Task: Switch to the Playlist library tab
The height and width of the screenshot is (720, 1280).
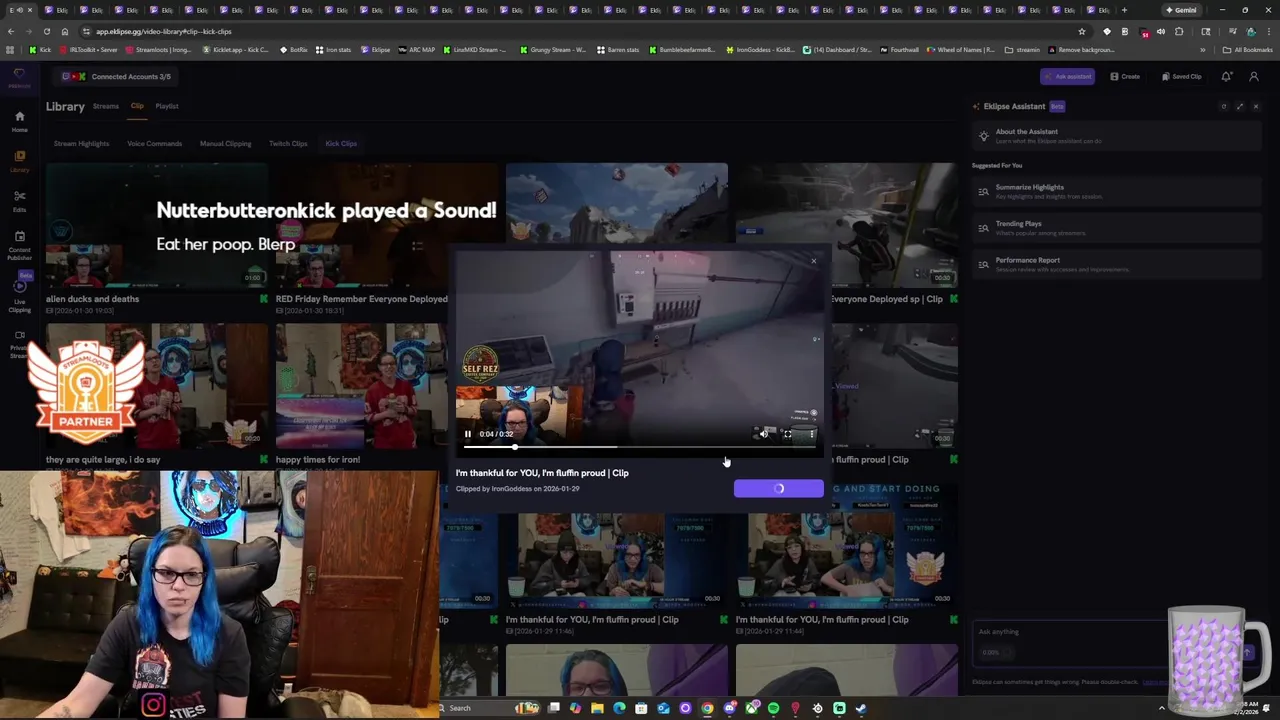Action: 167,106
